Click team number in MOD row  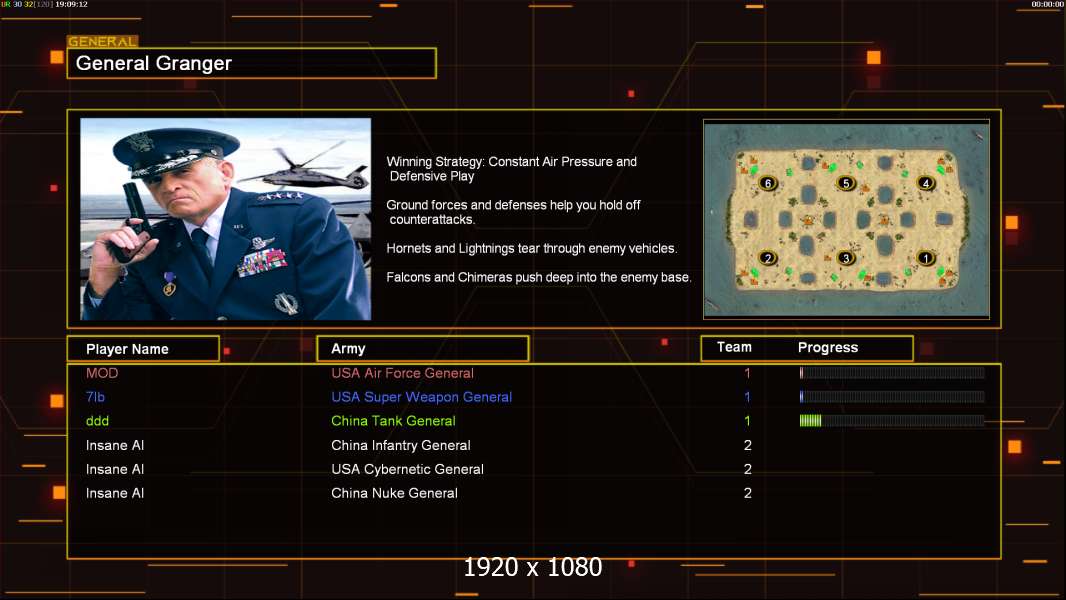click(x=747, y=373)
